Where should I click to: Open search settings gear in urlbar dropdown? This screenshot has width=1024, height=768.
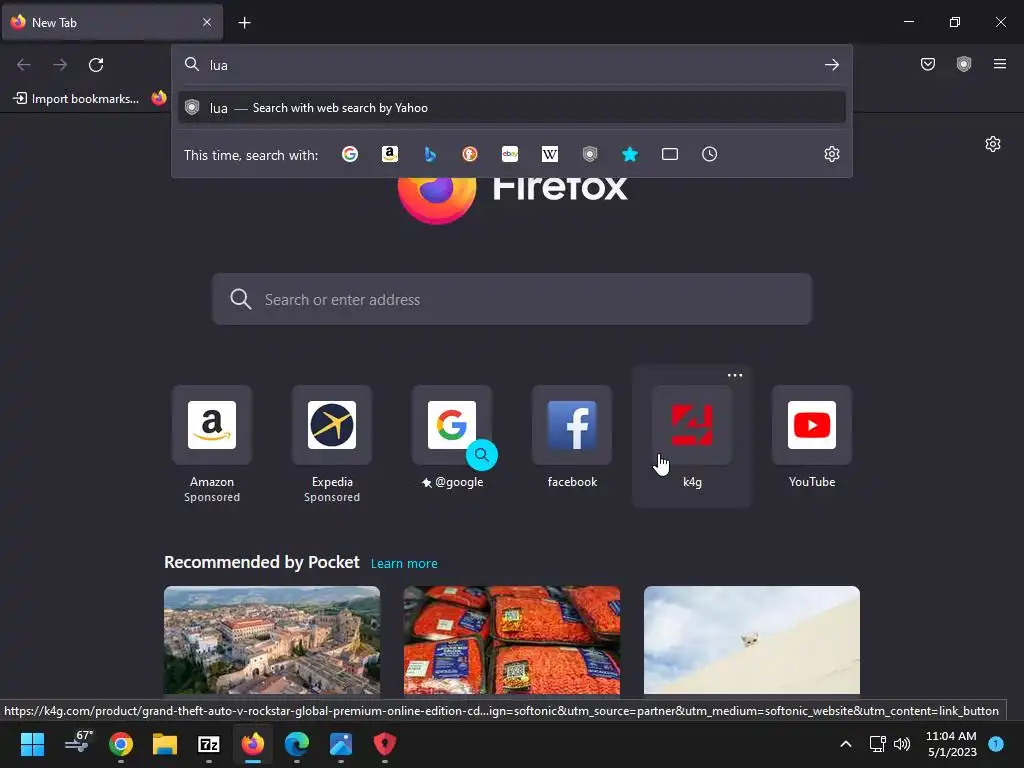[831, 154]
